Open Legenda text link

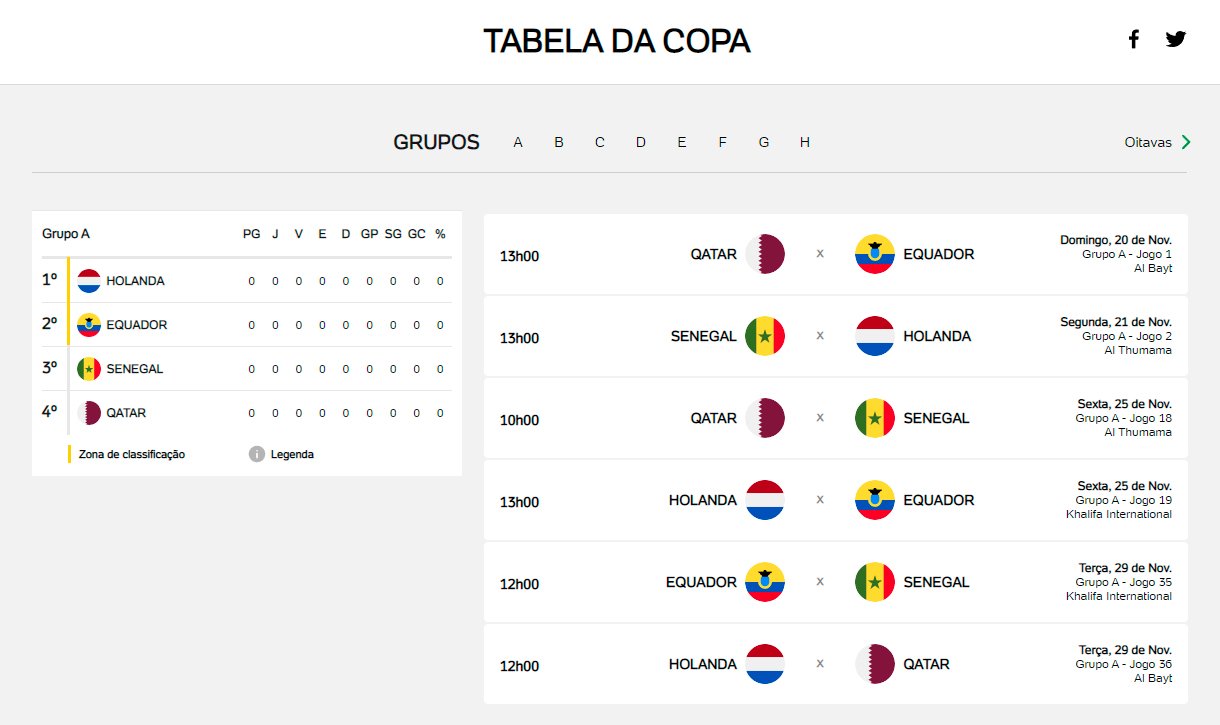292,454
